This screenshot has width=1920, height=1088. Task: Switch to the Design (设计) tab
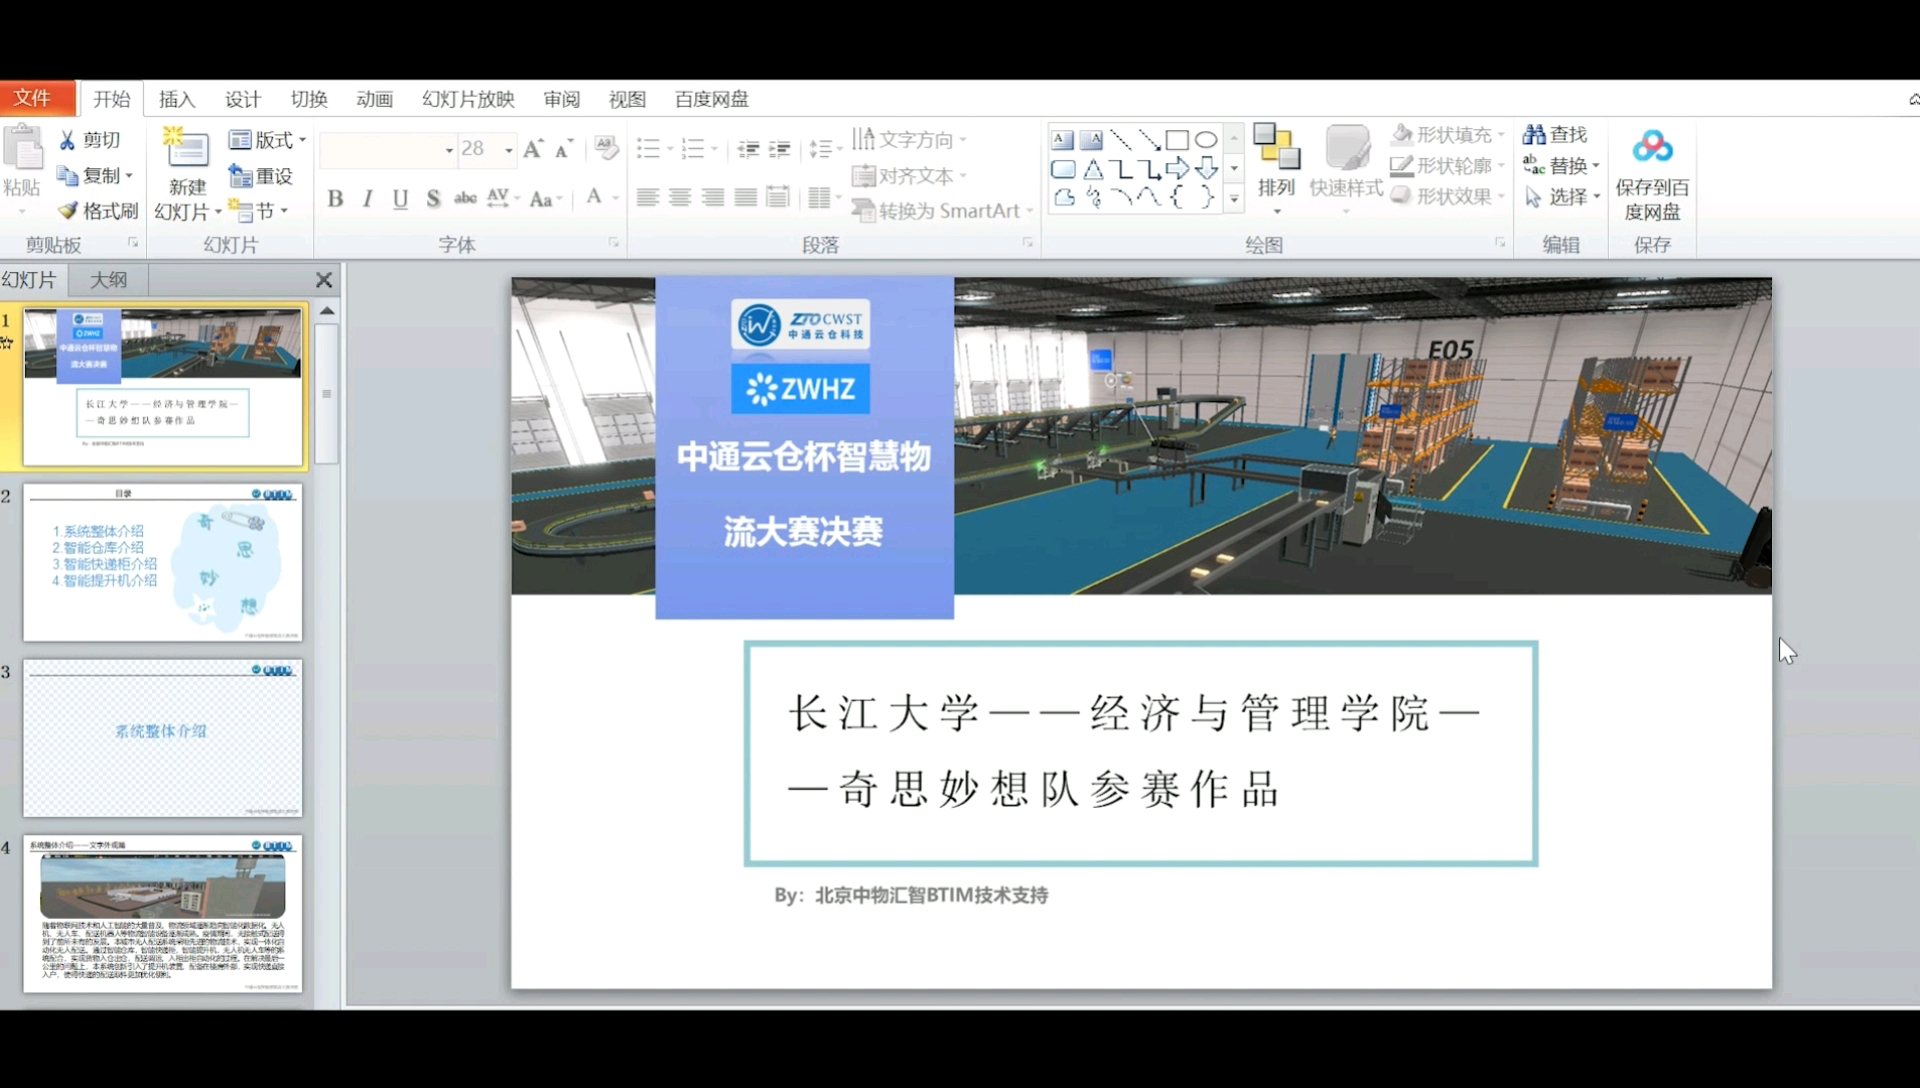tap(243, 99)
